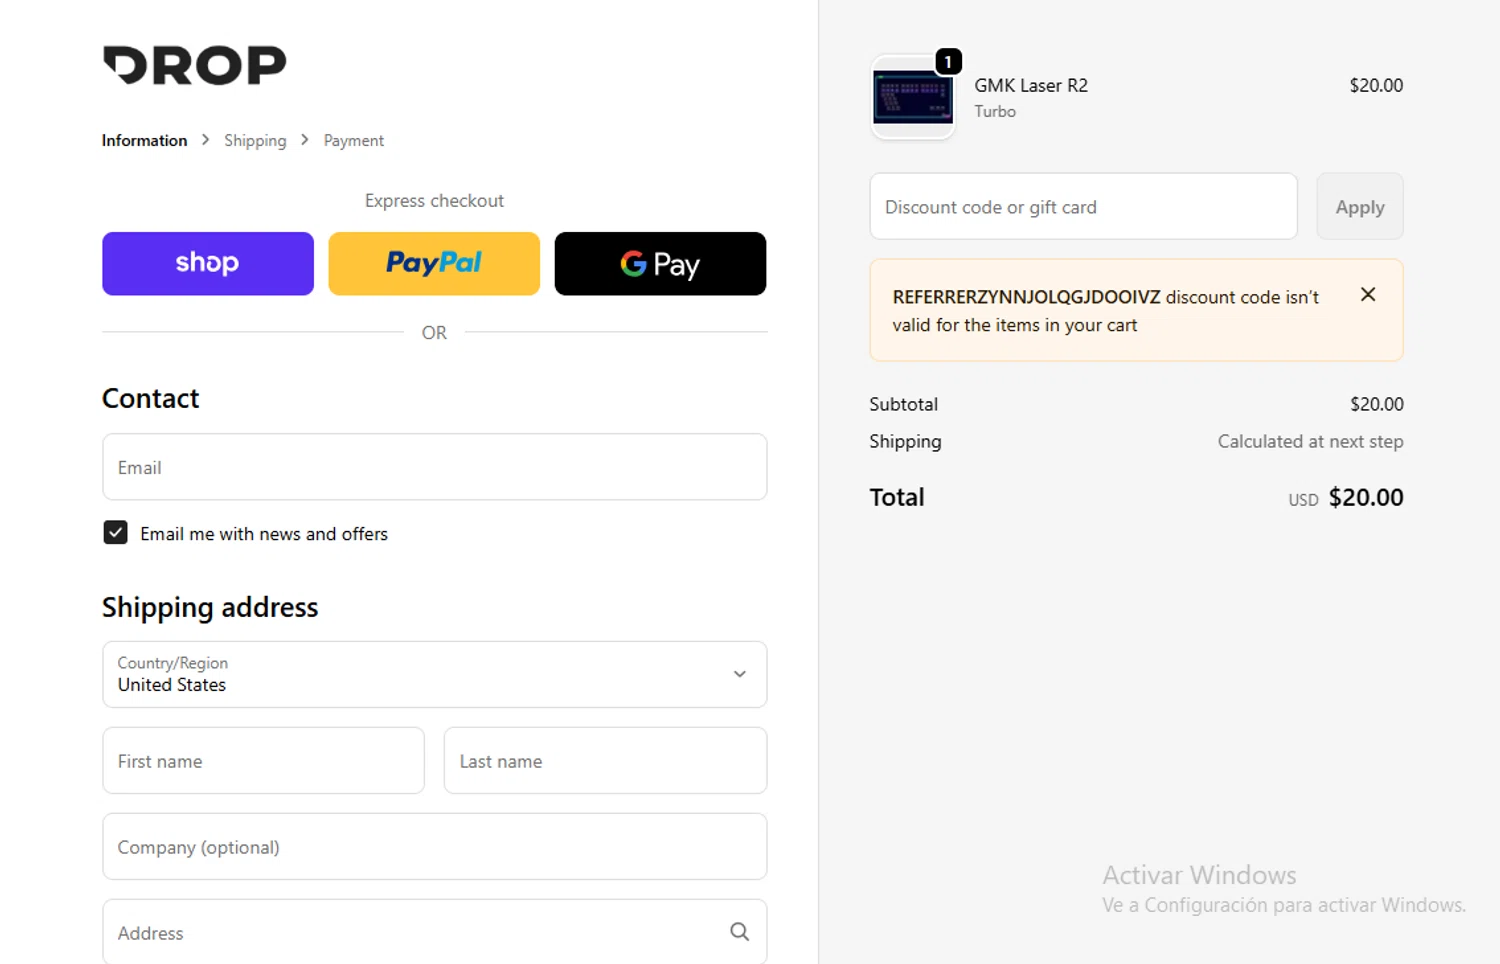
Task: Pay with Shop Pay express button
Action: pos(208,264)
